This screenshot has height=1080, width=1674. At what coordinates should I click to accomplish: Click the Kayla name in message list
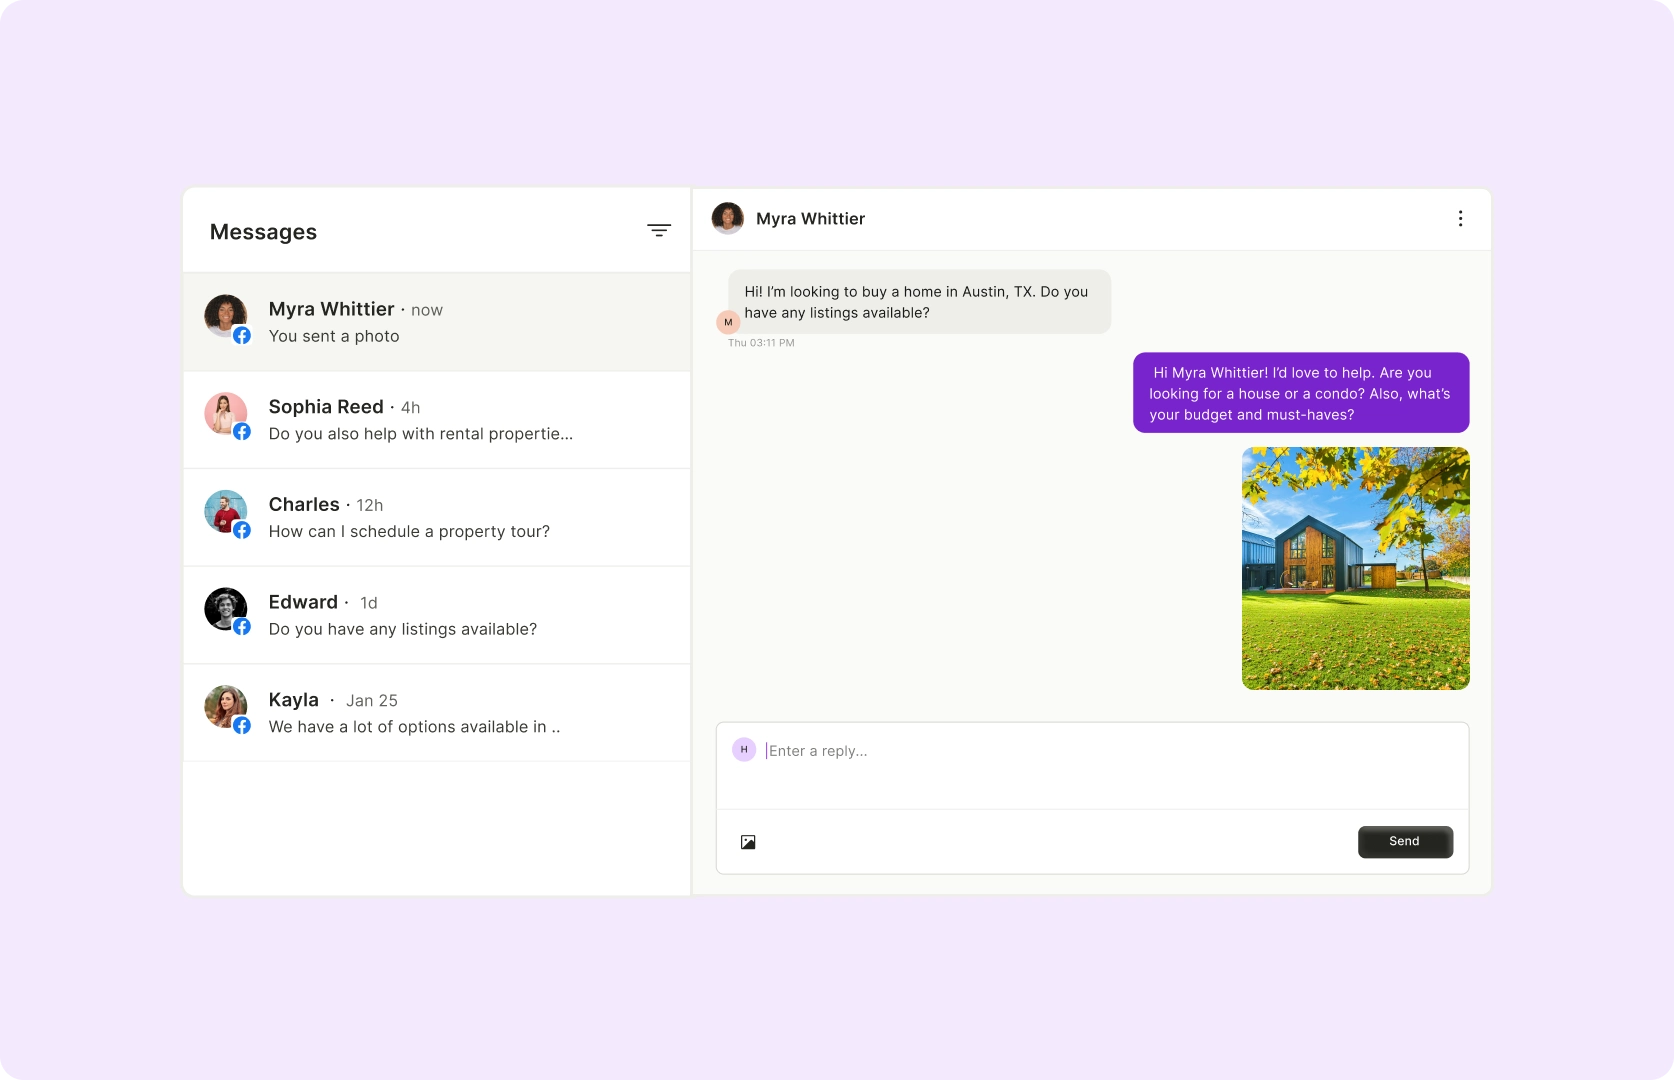(x=294, y=700)
